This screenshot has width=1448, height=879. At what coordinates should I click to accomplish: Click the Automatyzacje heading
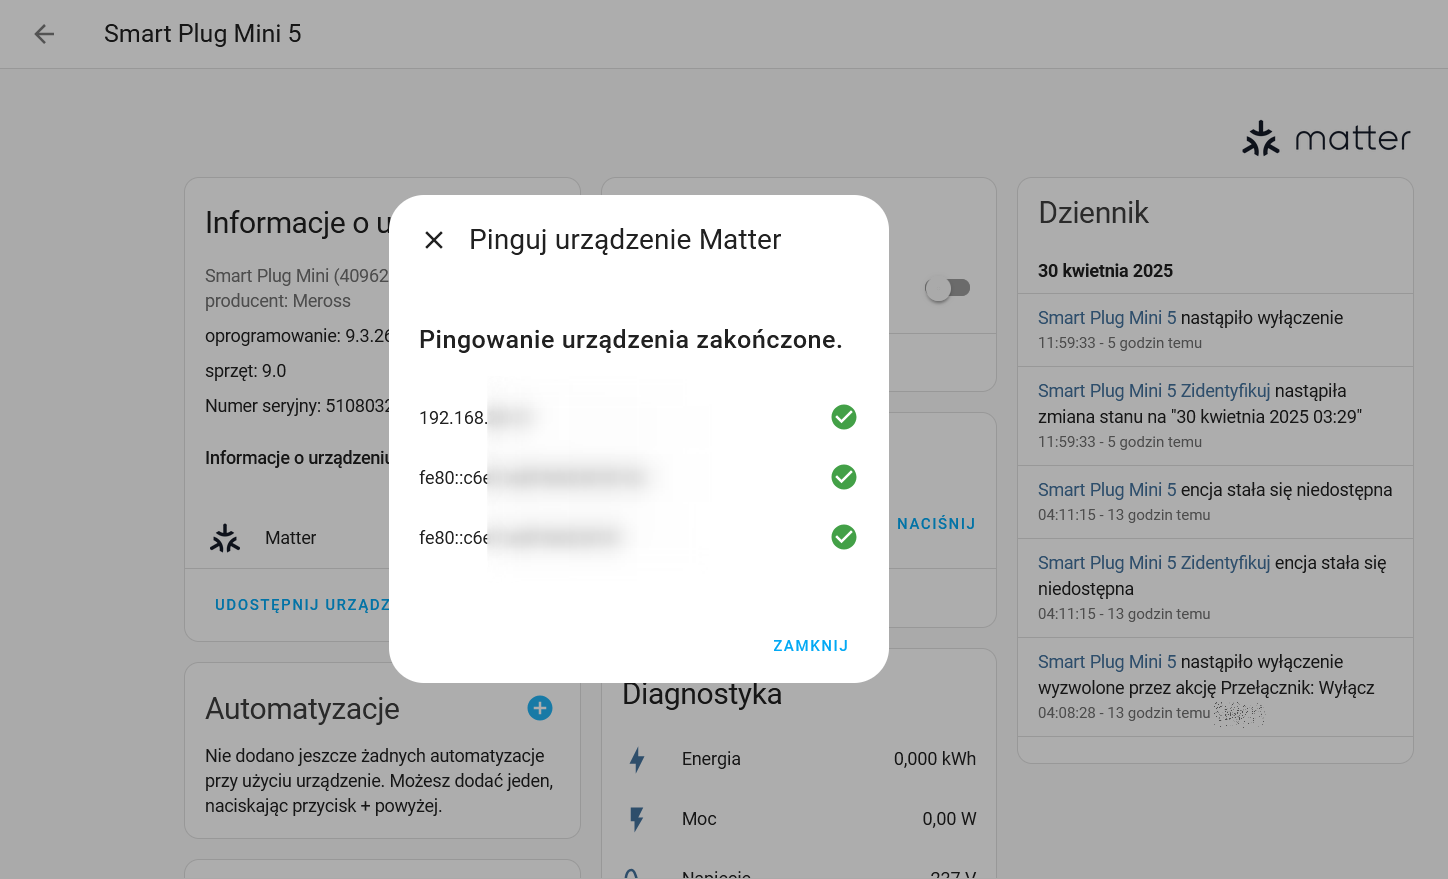click(x=302, y=709)
